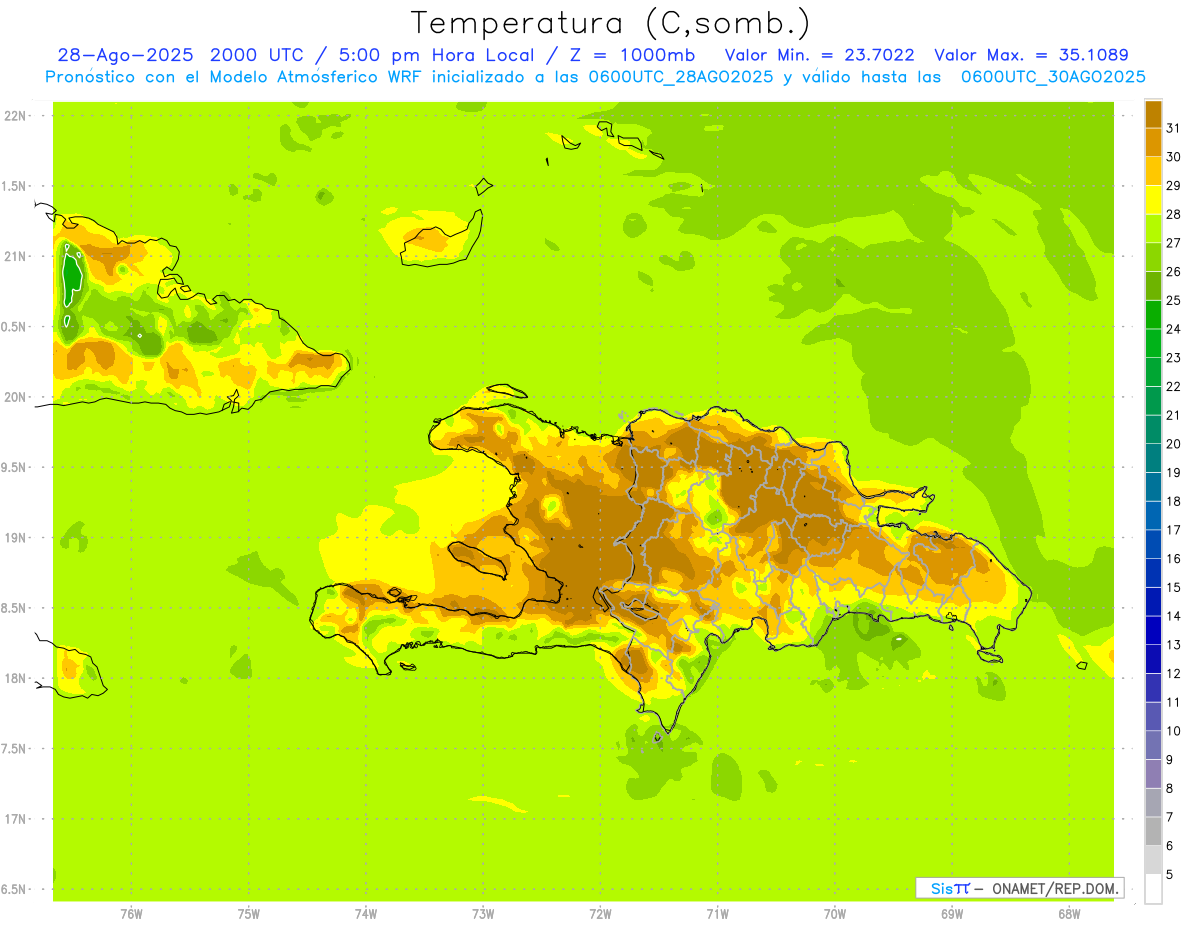The image size is (1200, 927).
Task: Pick the dark blue swatch between 12 and 13
Action: pos(1153,659)
